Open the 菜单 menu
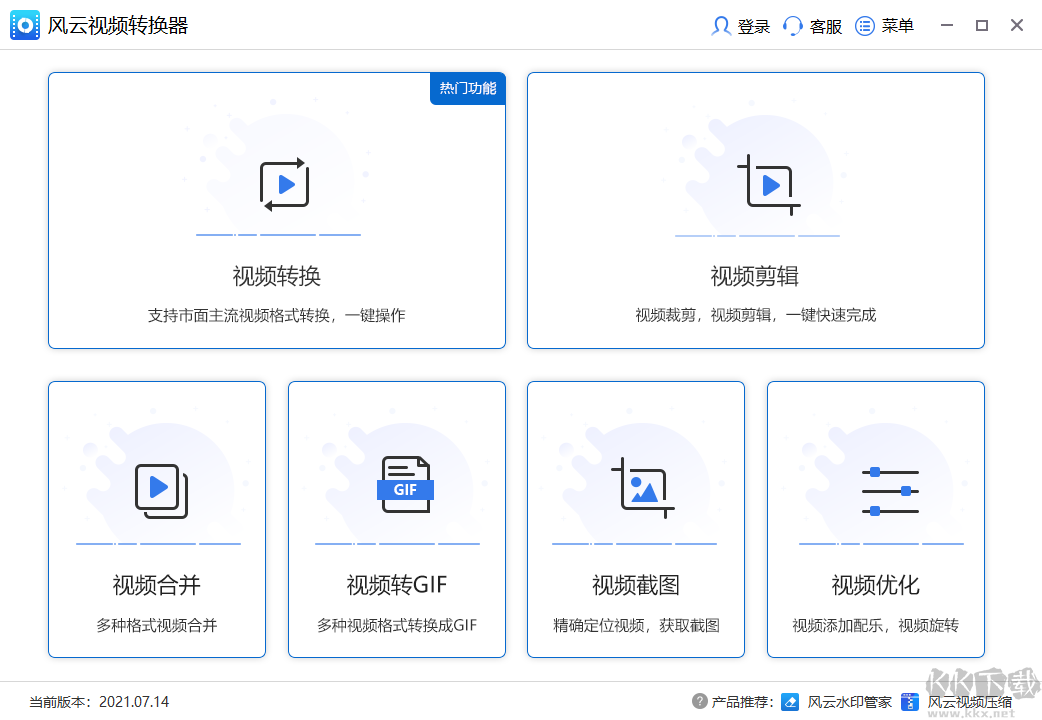Viewport: 1042px width, 720px height. 884,26
